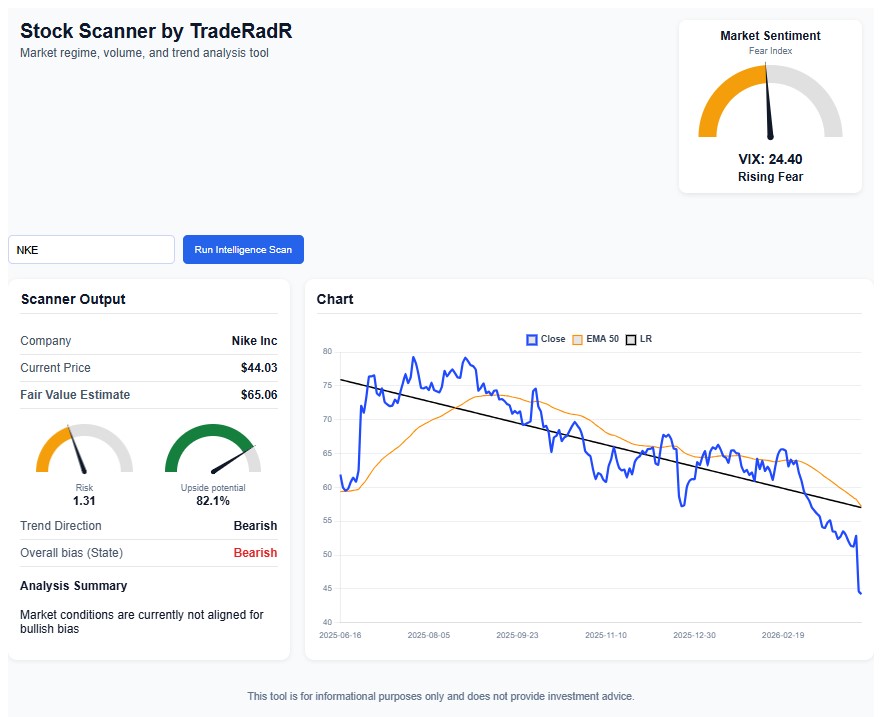This screenshot has height=717, width=880.
Task: Click the VIX 24.40 reading under the gauge
Action: click(x=769, y=159)
